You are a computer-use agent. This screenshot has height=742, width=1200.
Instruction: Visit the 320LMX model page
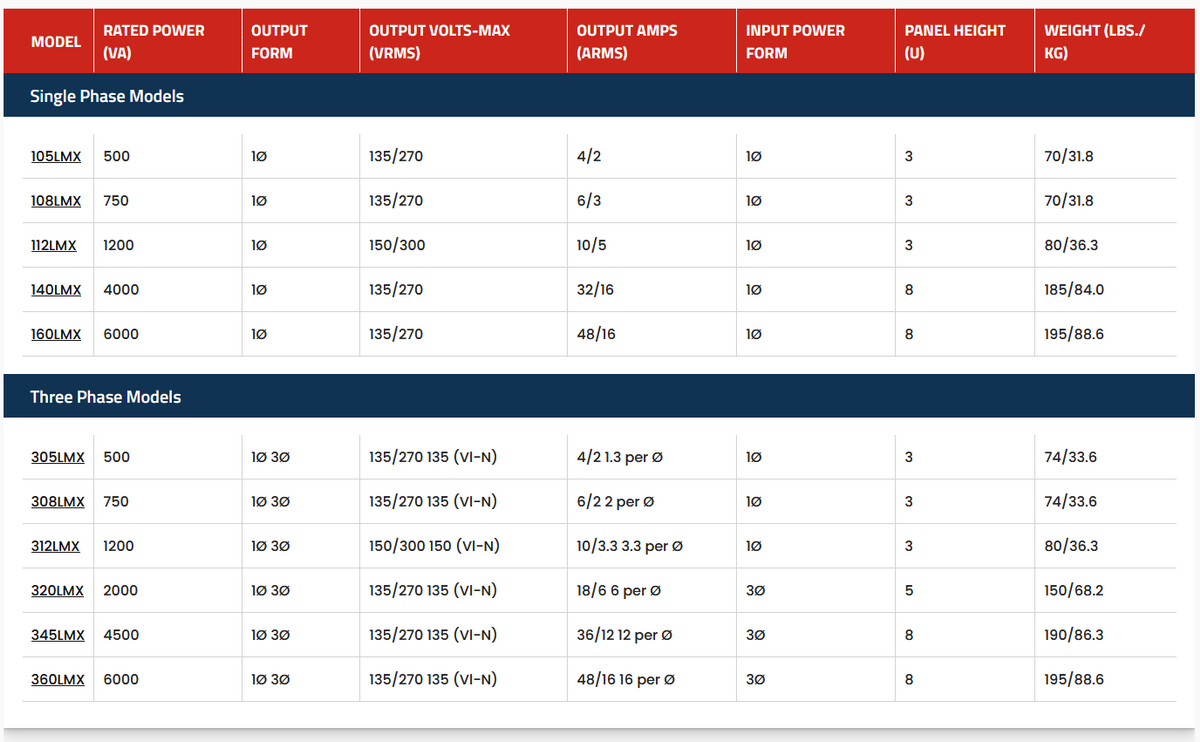pos(57,591)
